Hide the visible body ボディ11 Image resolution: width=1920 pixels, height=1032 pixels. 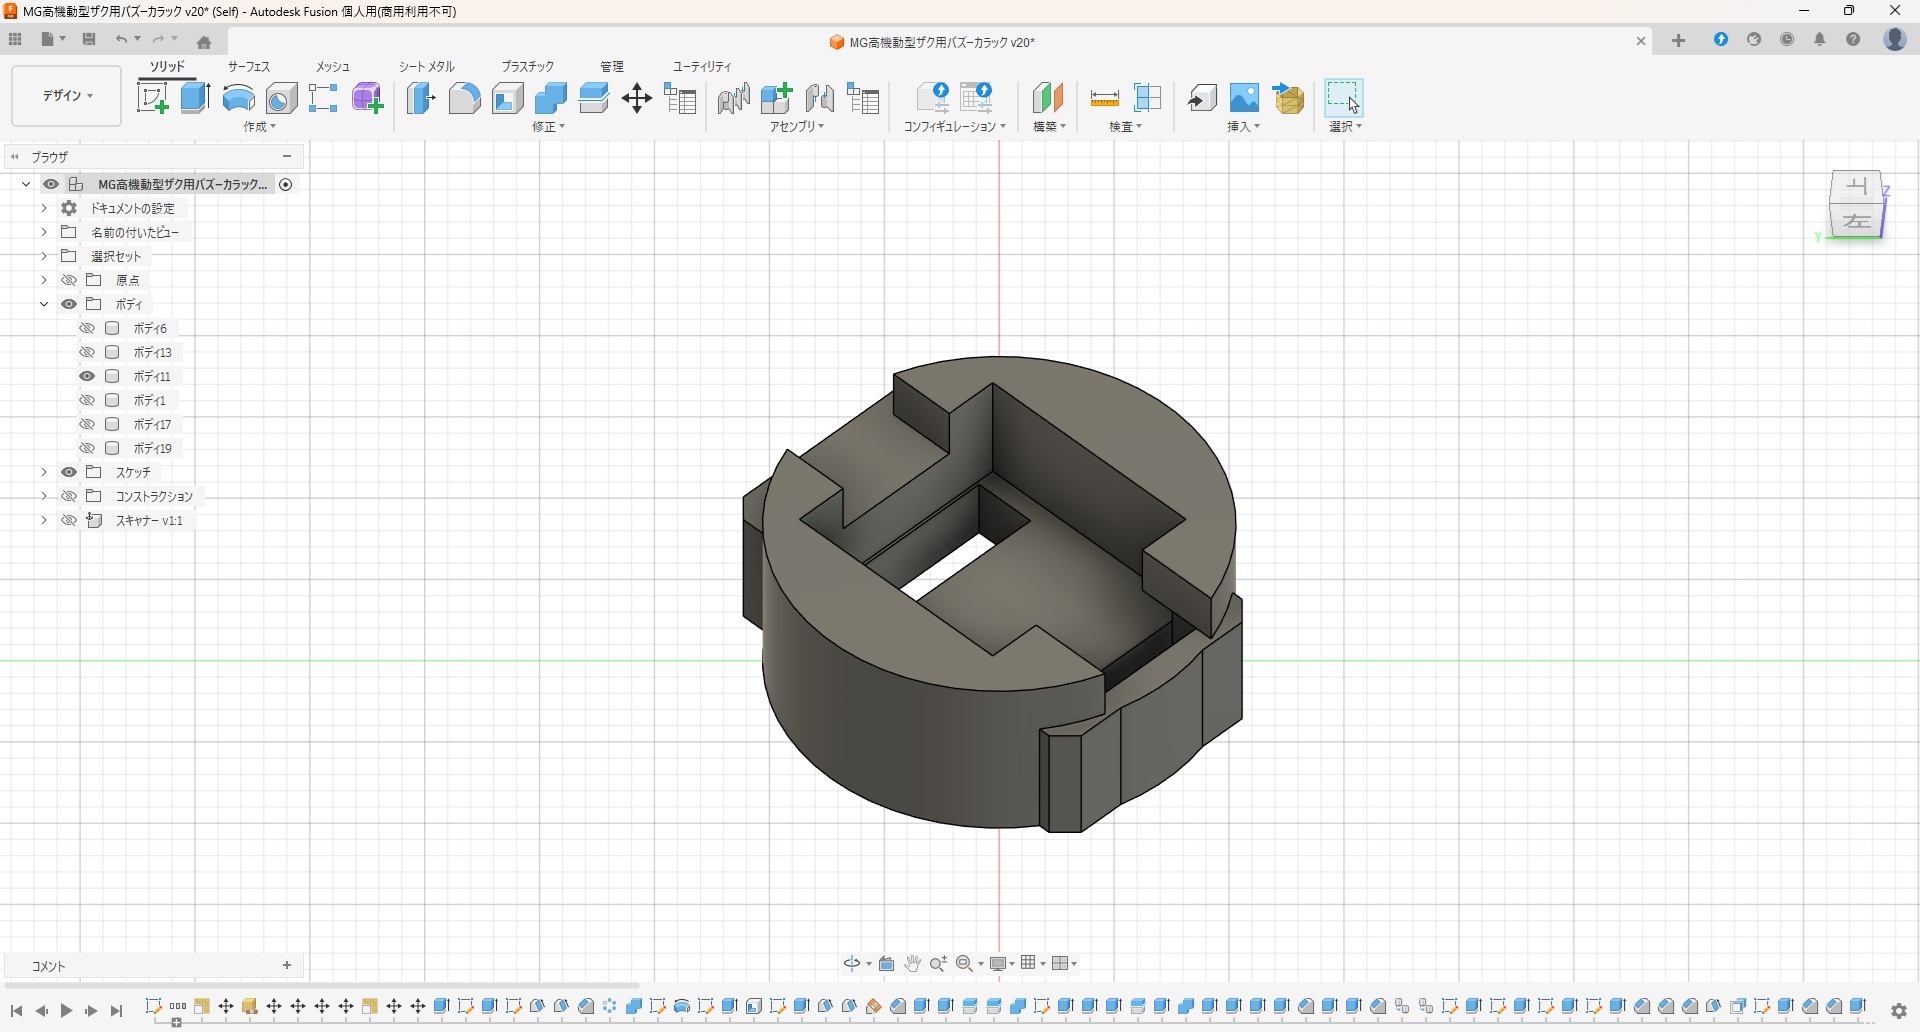(87, 376)
